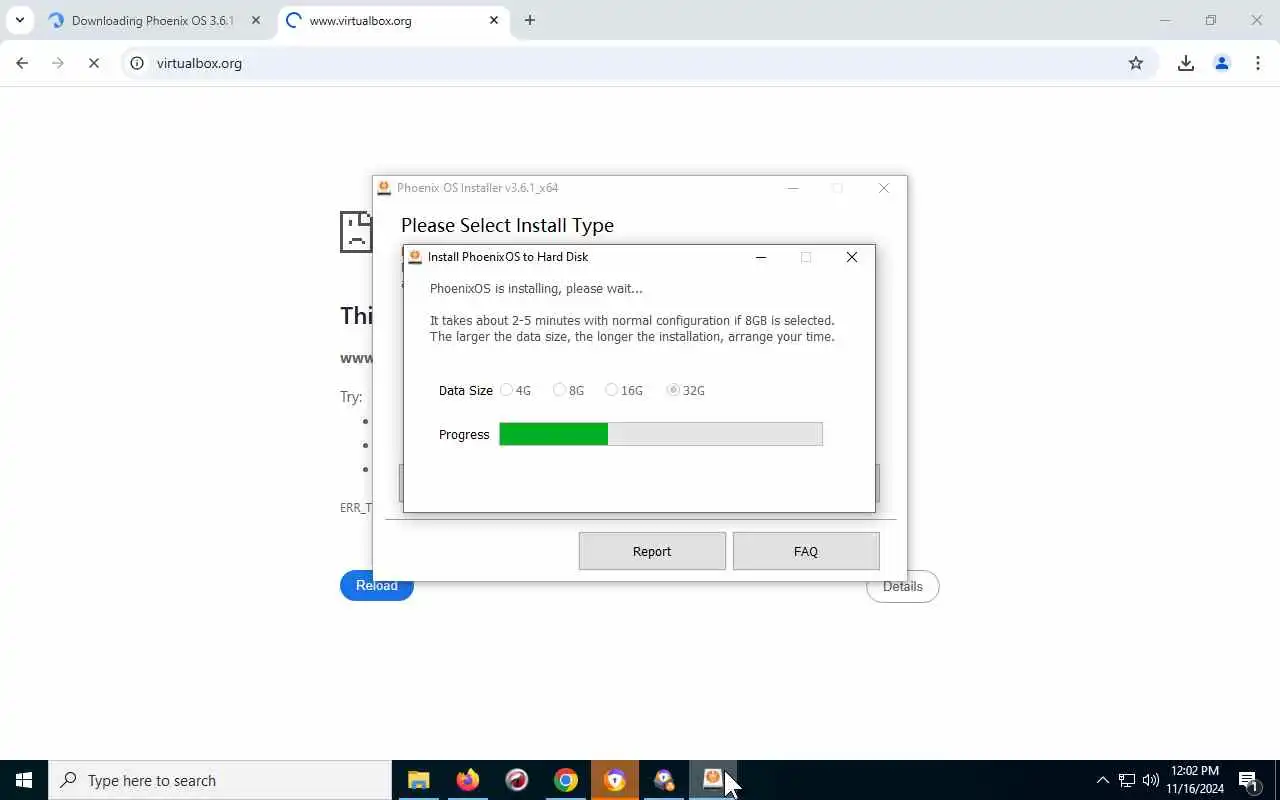The image size is (1280, 800).
Task: Close the Downloading Phoenix OS tab
Action: pos(256,20)
